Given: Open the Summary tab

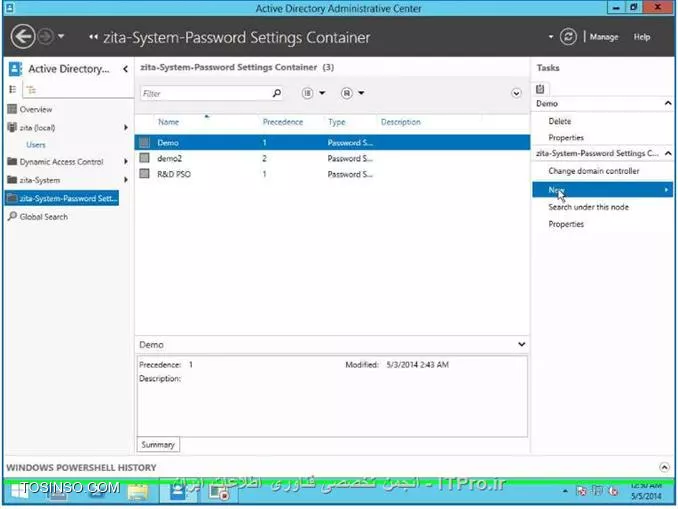Looking at the screenshot, I should click(158, 445).
